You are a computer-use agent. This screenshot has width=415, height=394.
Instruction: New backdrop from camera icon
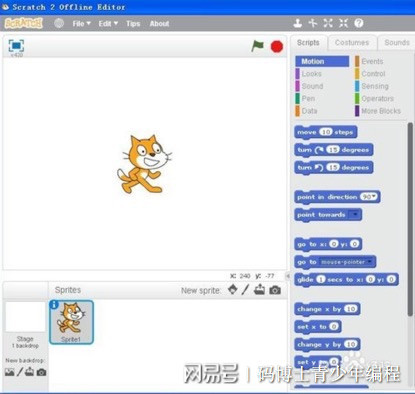[41, 372]
